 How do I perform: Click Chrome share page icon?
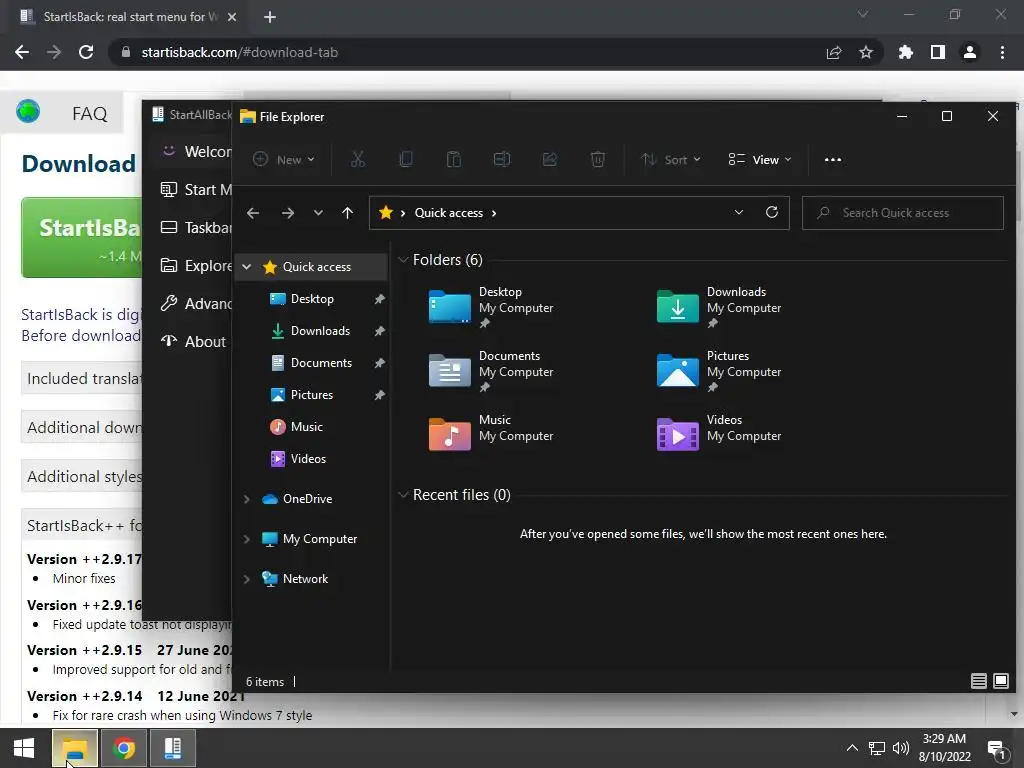point(834,52)
